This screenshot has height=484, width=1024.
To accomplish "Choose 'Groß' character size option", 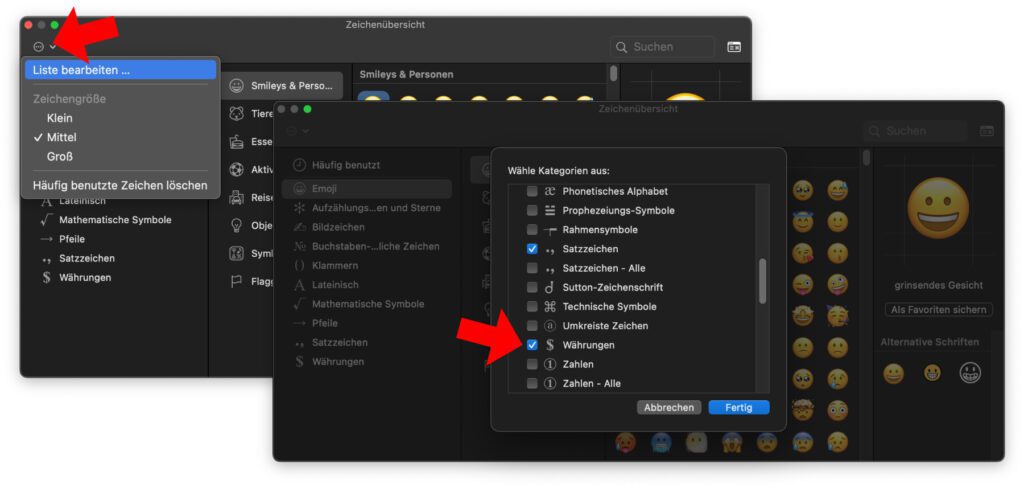I will pyautogui.click(x=60, y=156).
